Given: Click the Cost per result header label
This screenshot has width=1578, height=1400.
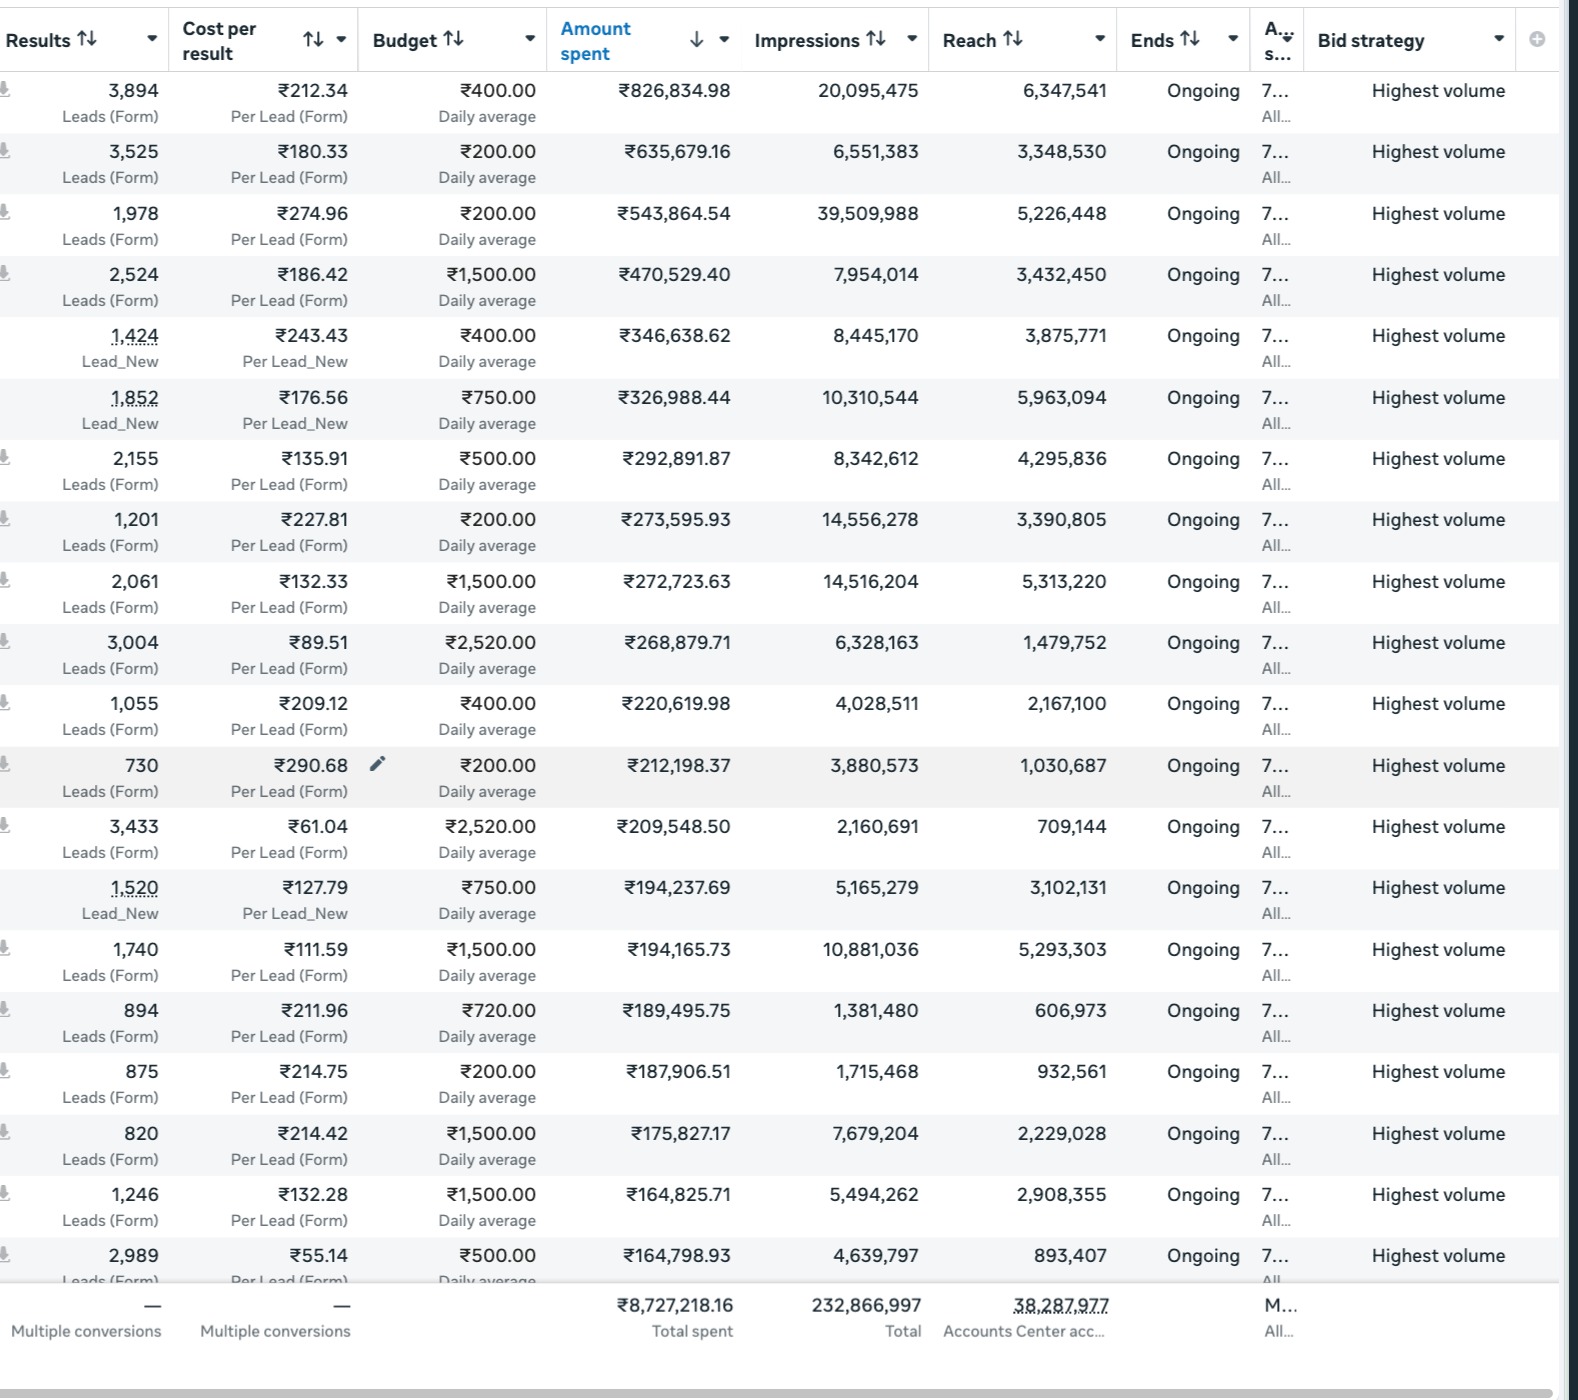Looking at the screenshot, I should click(x=219, y=41).
